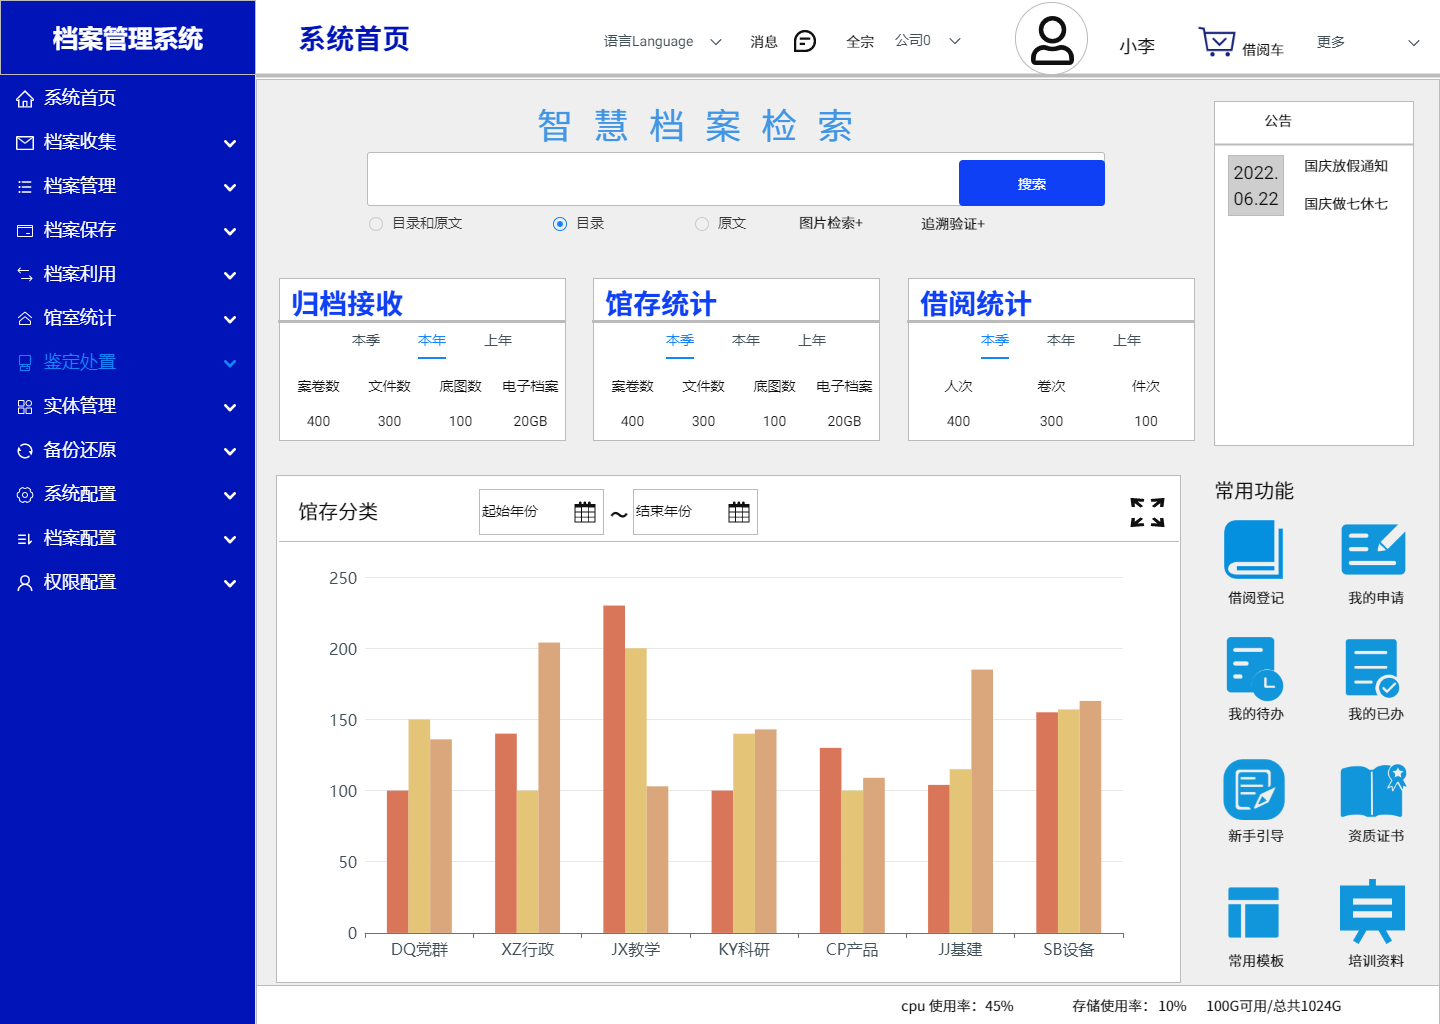Click the 新手引导 guide icon
This screenshot has height=1024, width=1440.
(x=1254, y=789)
